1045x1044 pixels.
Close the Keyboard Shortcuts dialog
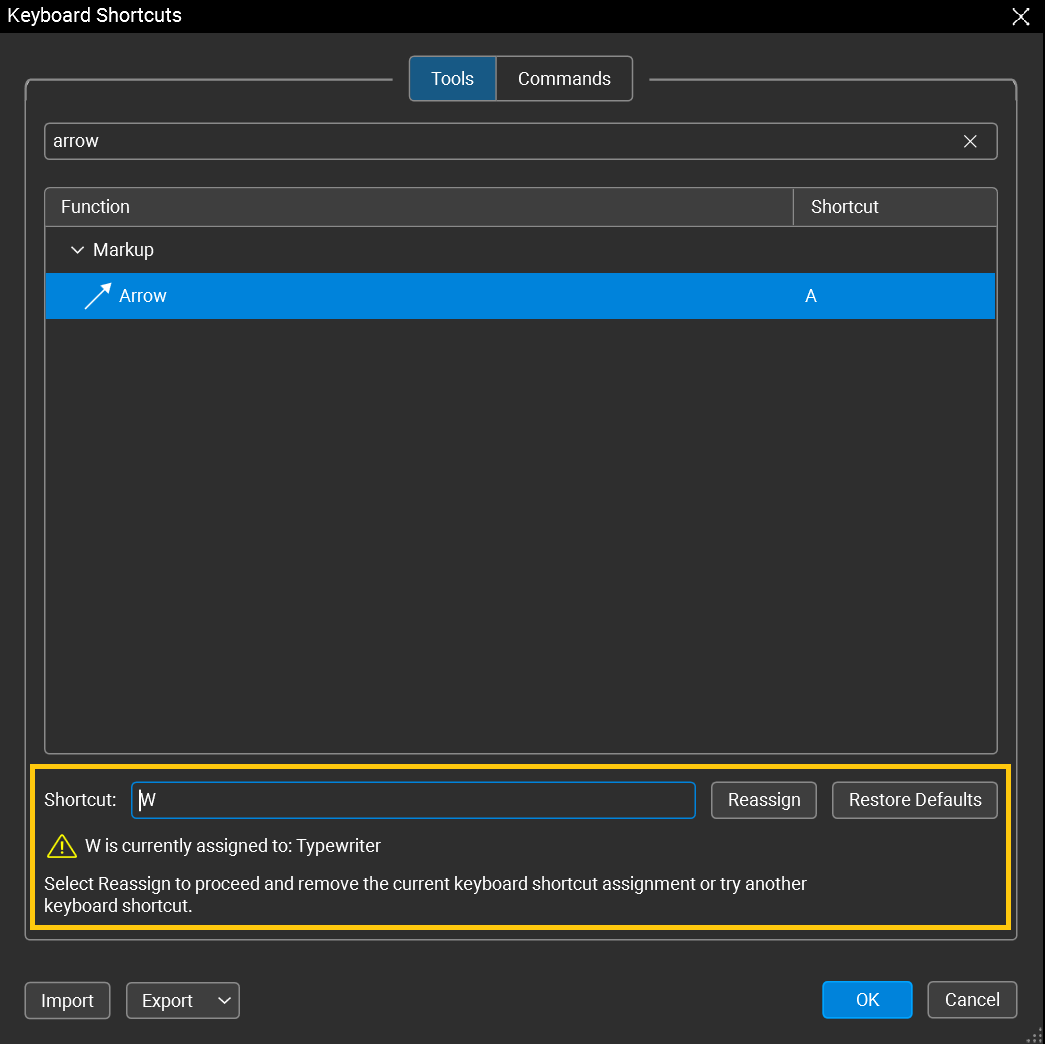point(1020,16)
